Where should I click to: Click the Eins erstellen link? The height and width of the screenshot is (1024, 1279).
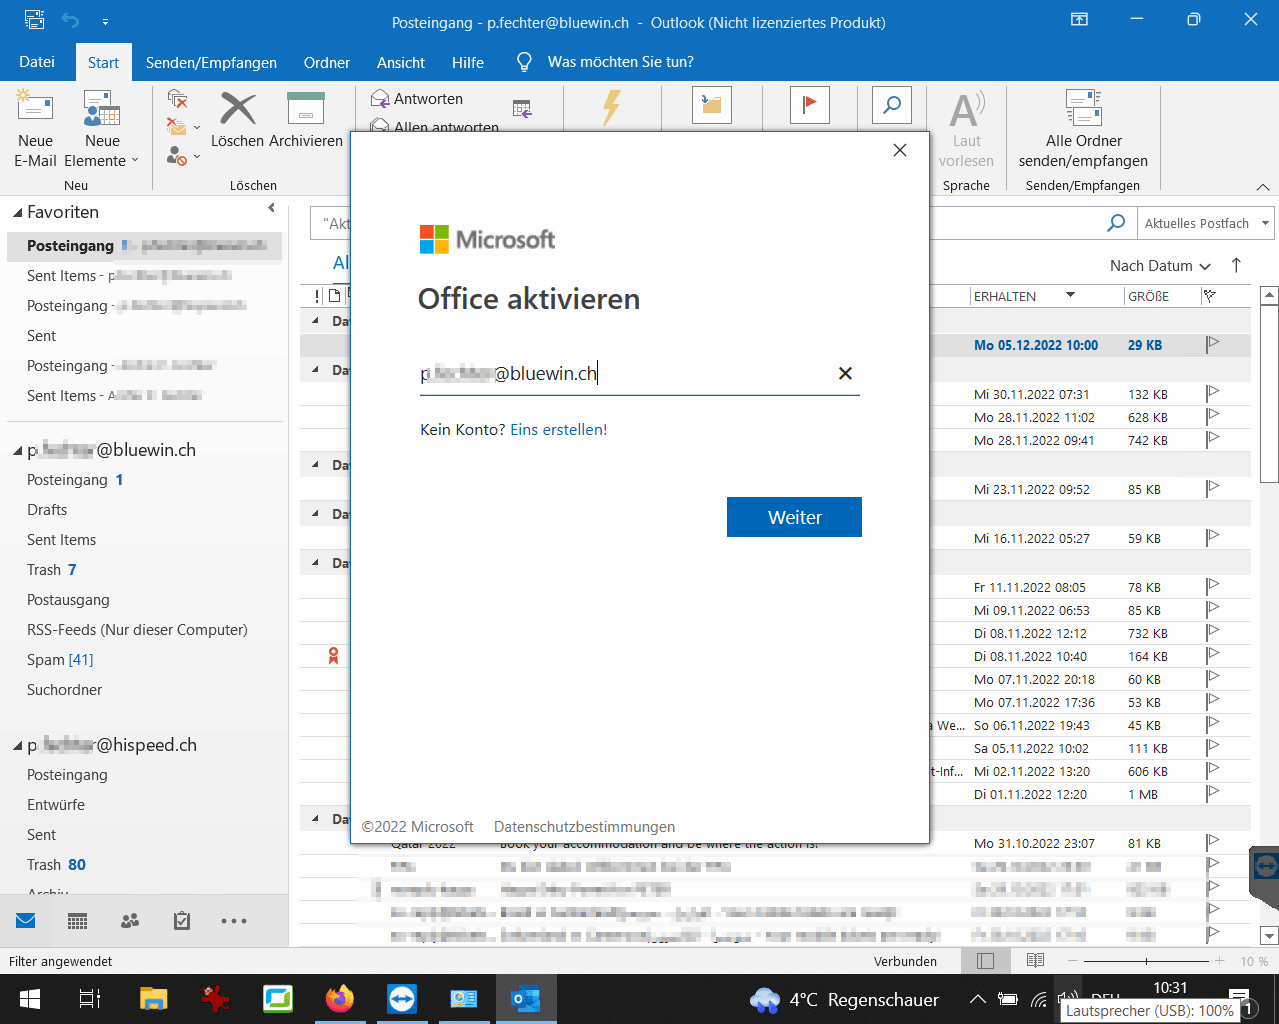pos(556,429)
